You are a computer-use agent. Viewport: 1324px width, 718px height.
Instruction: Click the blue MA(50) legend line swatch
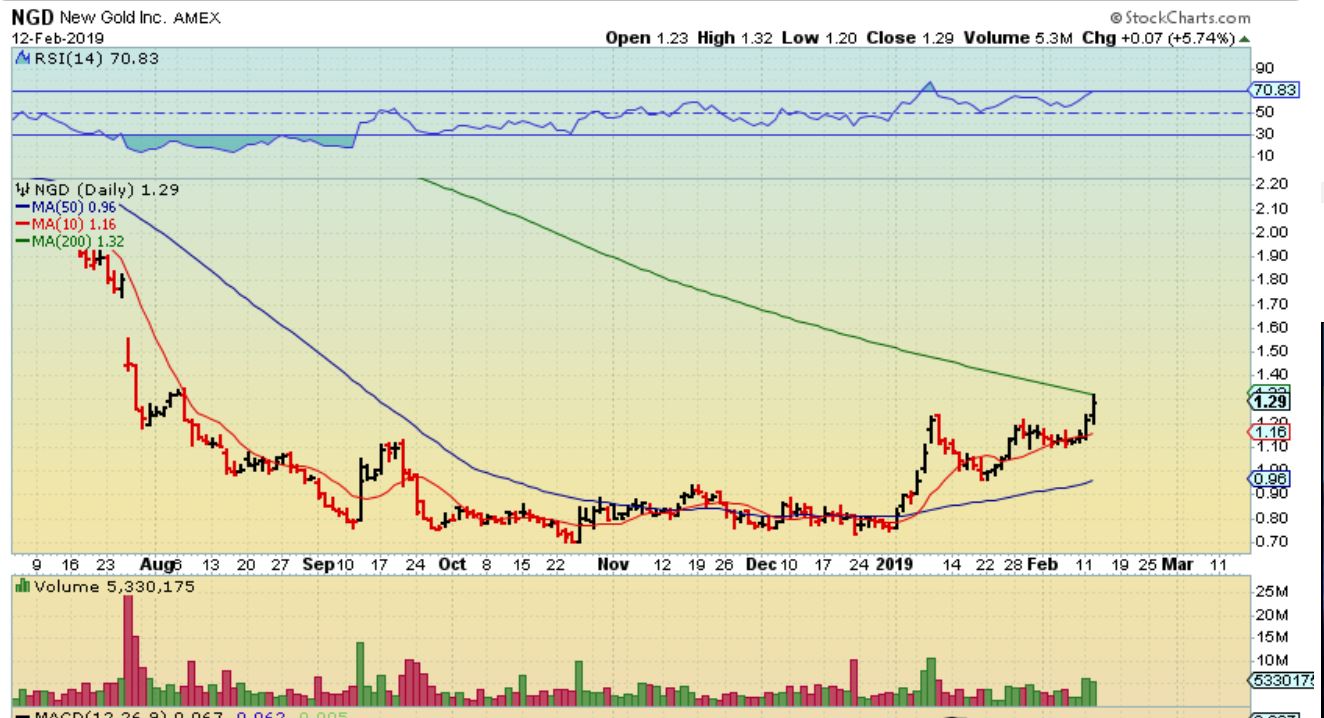click(21, 207)
